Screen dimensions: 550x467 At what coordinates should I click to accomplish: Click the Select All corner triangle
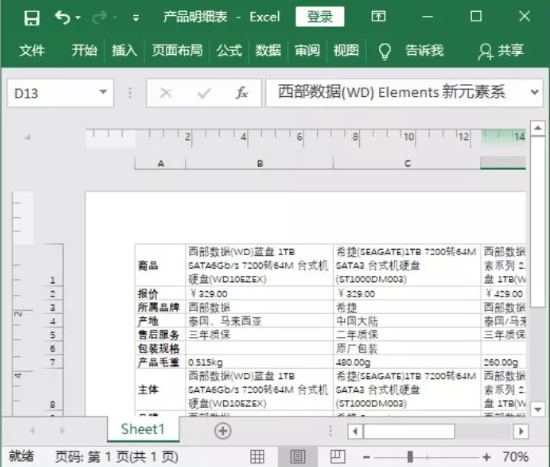click(x=27, y=137)
